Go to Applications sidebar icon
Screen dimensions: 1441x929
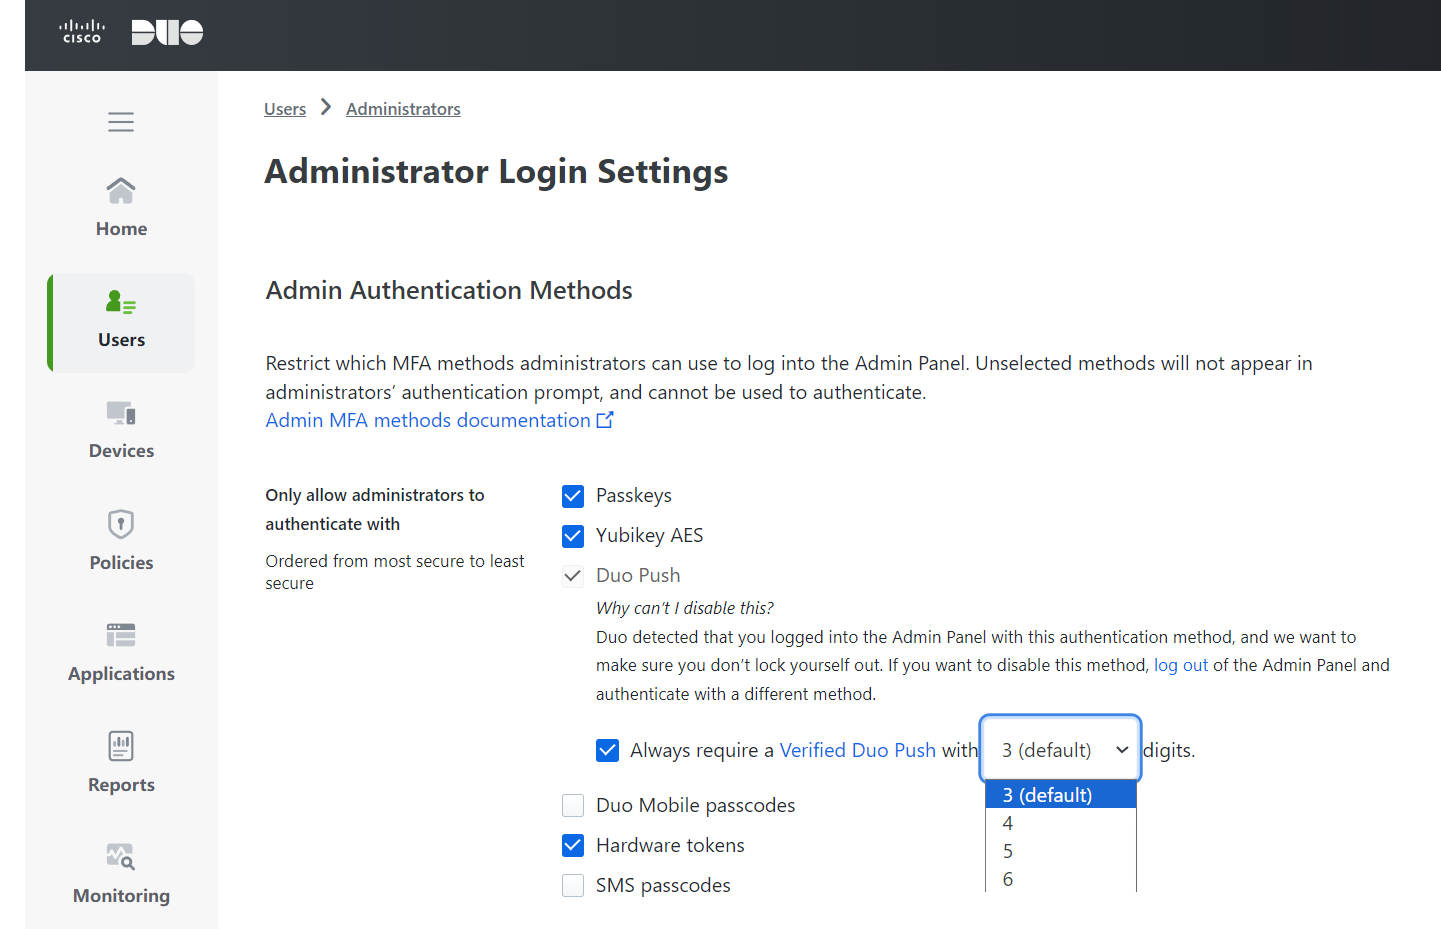(121, 635)
